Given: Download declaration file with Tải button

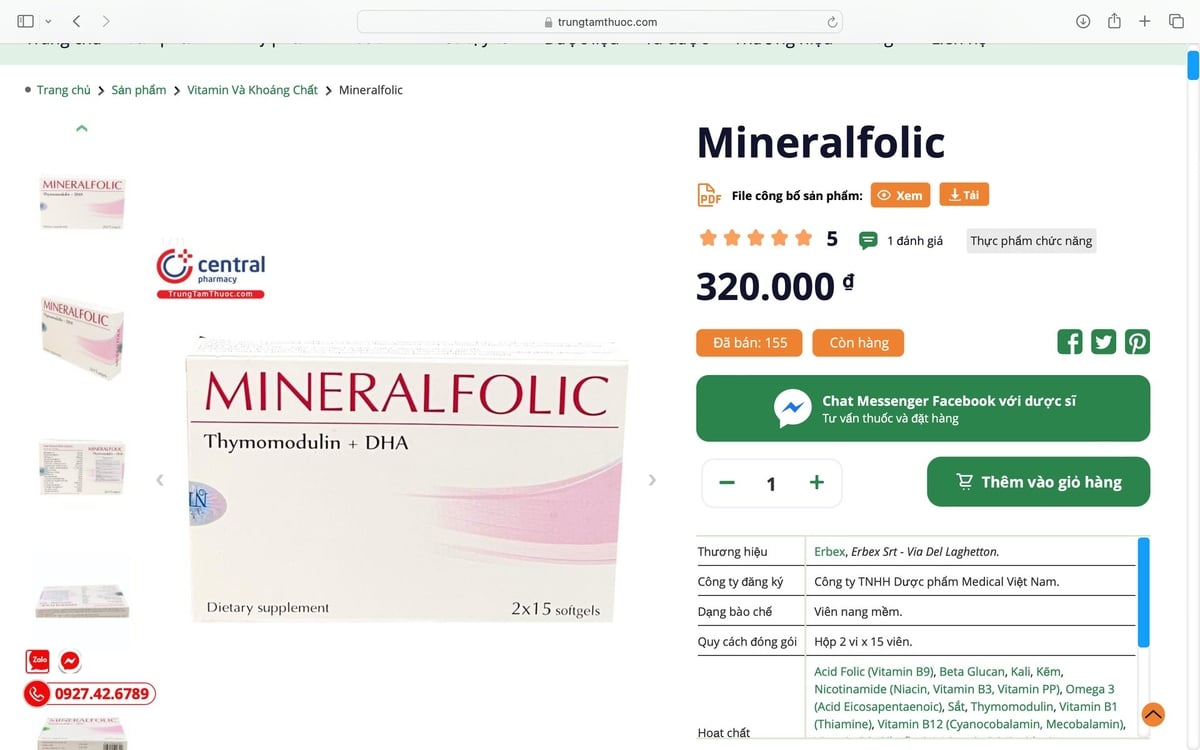Looking at the screenshot, I should click(x=964, y=195).
